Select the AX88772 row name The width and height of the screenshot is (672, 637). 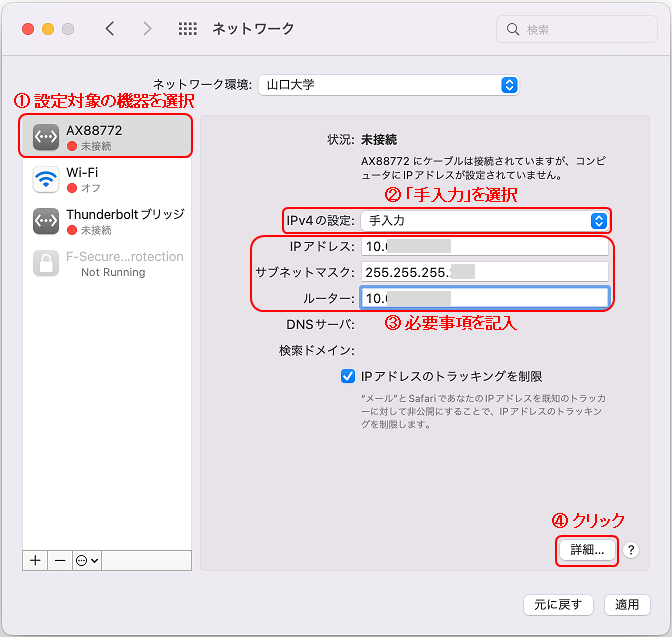coord(94,130)
